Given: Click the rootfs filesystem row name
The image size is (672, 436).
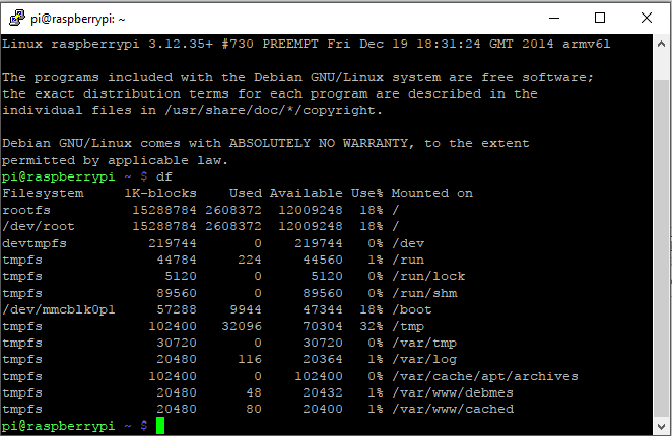Looking at the screenshot, I should [26, 210].
